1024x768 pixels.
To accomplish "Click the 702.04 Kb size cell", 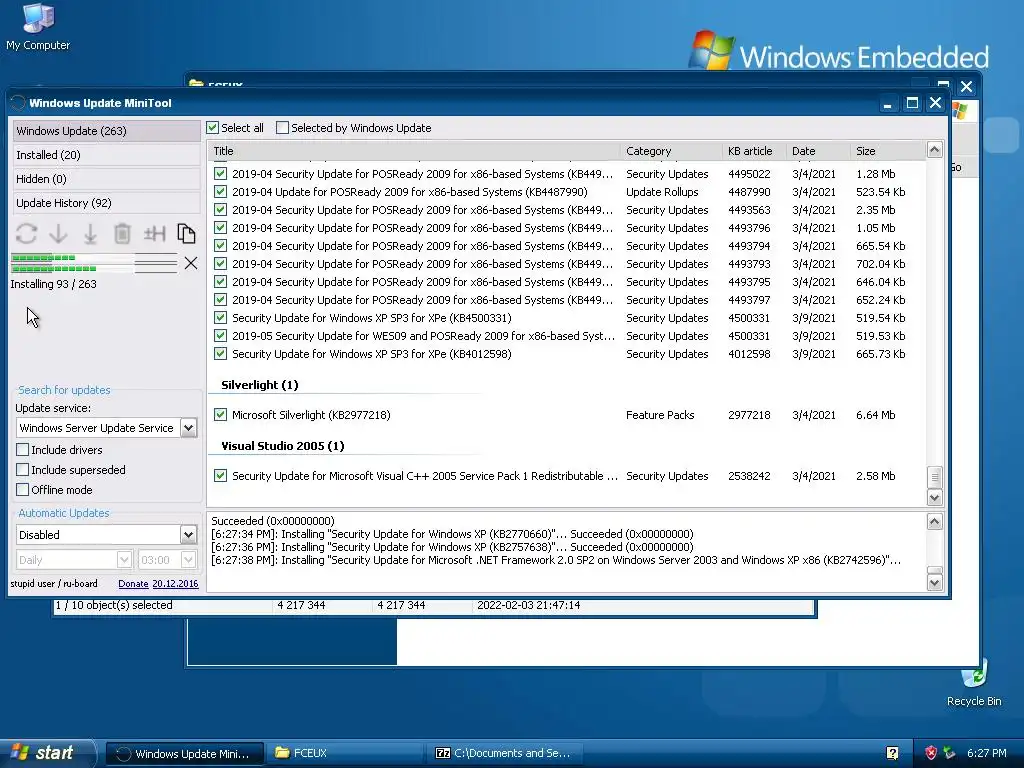I will [x=880, y=264].
